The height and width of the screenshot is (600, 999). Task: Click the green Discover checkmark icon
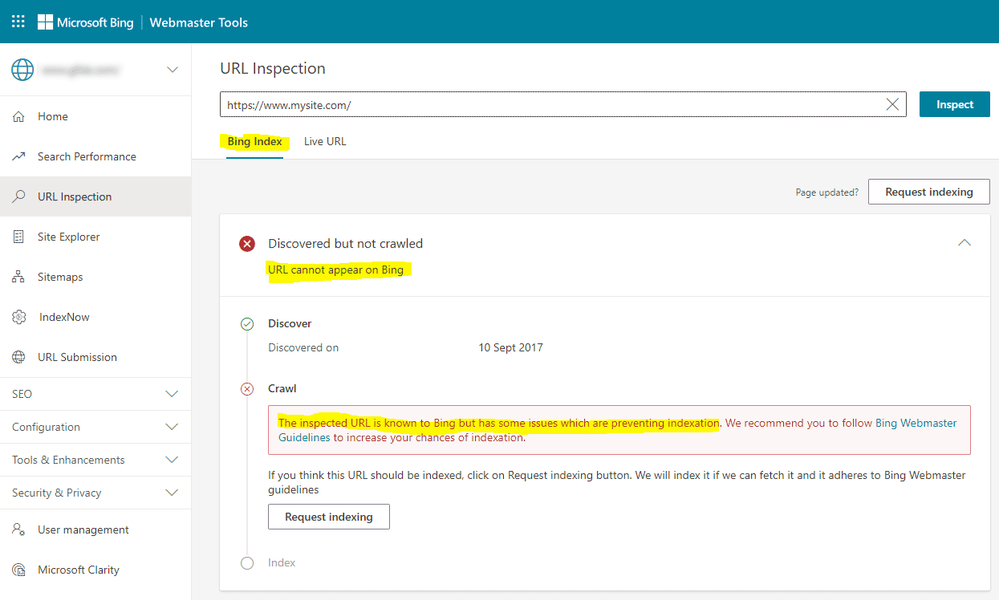[x=247, y=324]
